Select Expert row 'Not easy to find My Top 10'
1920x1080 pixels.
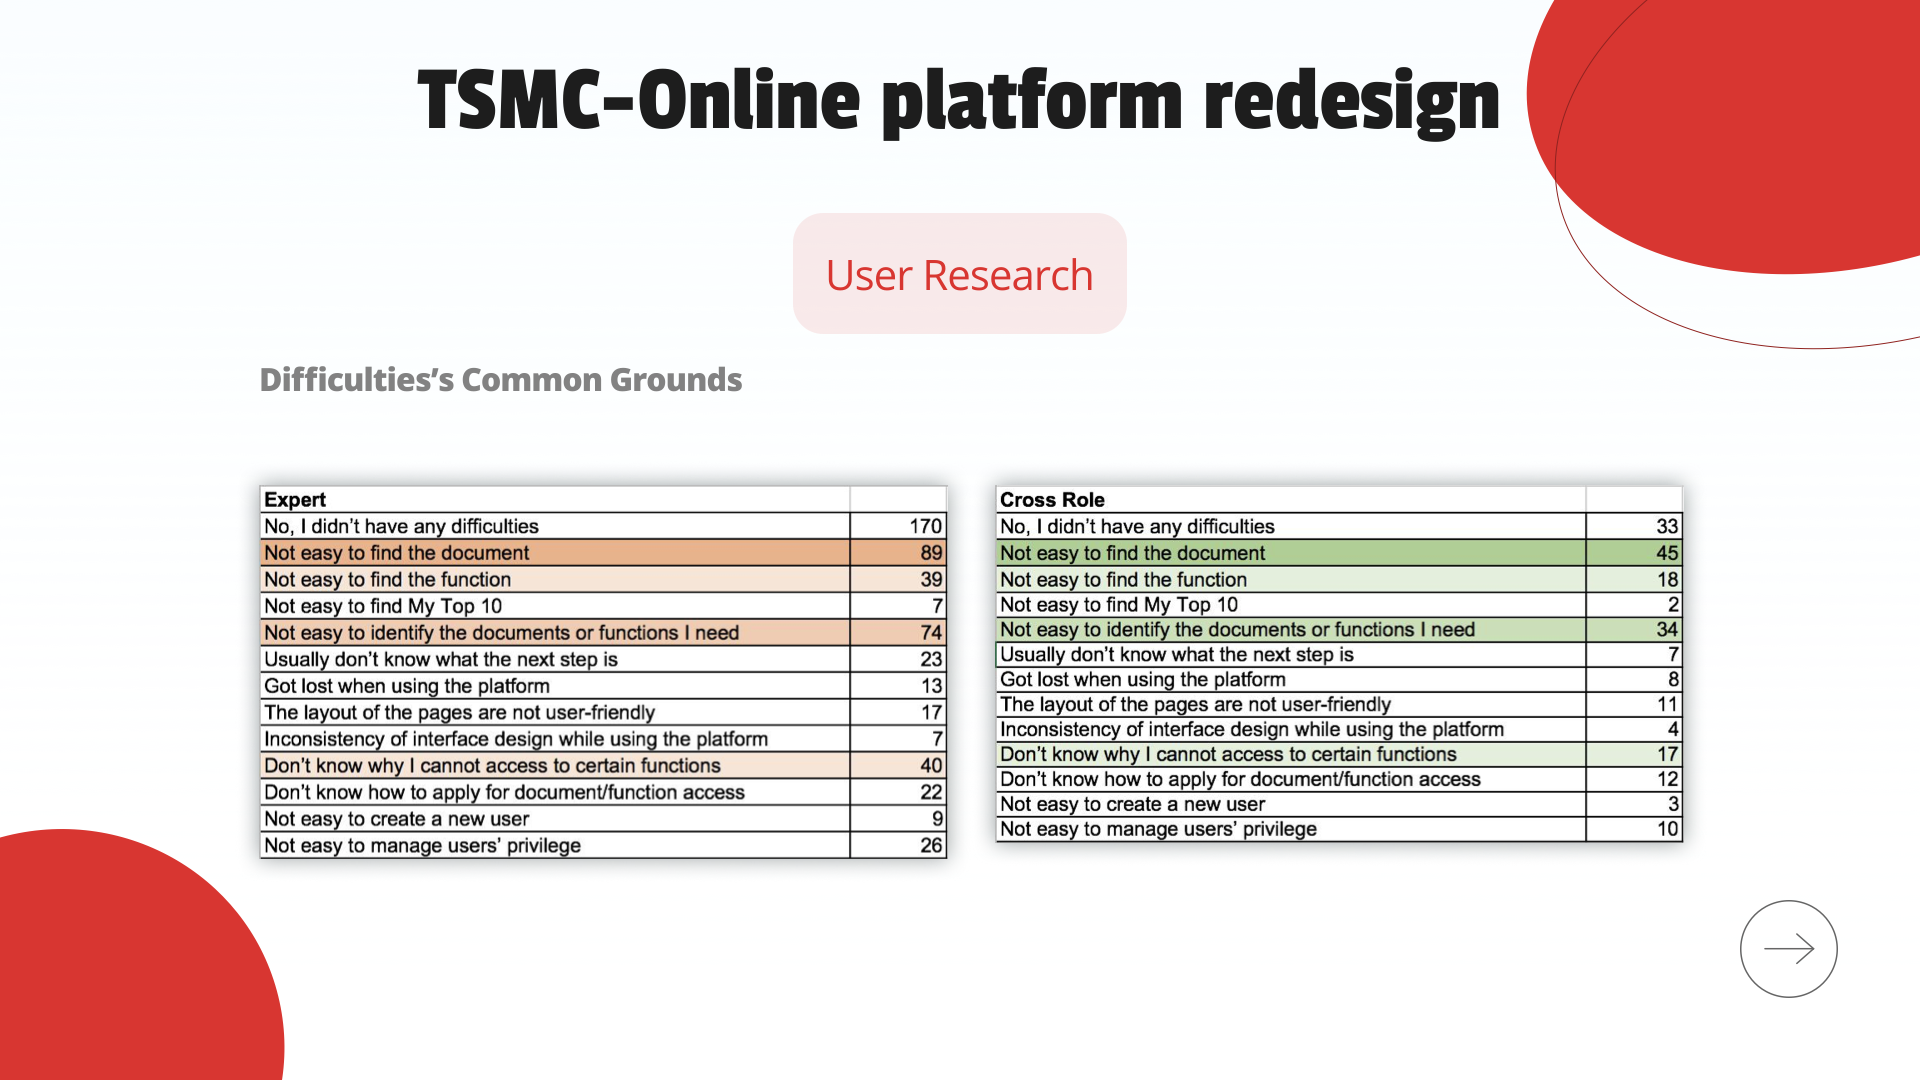pyautogui.click(x=603, y=606)
